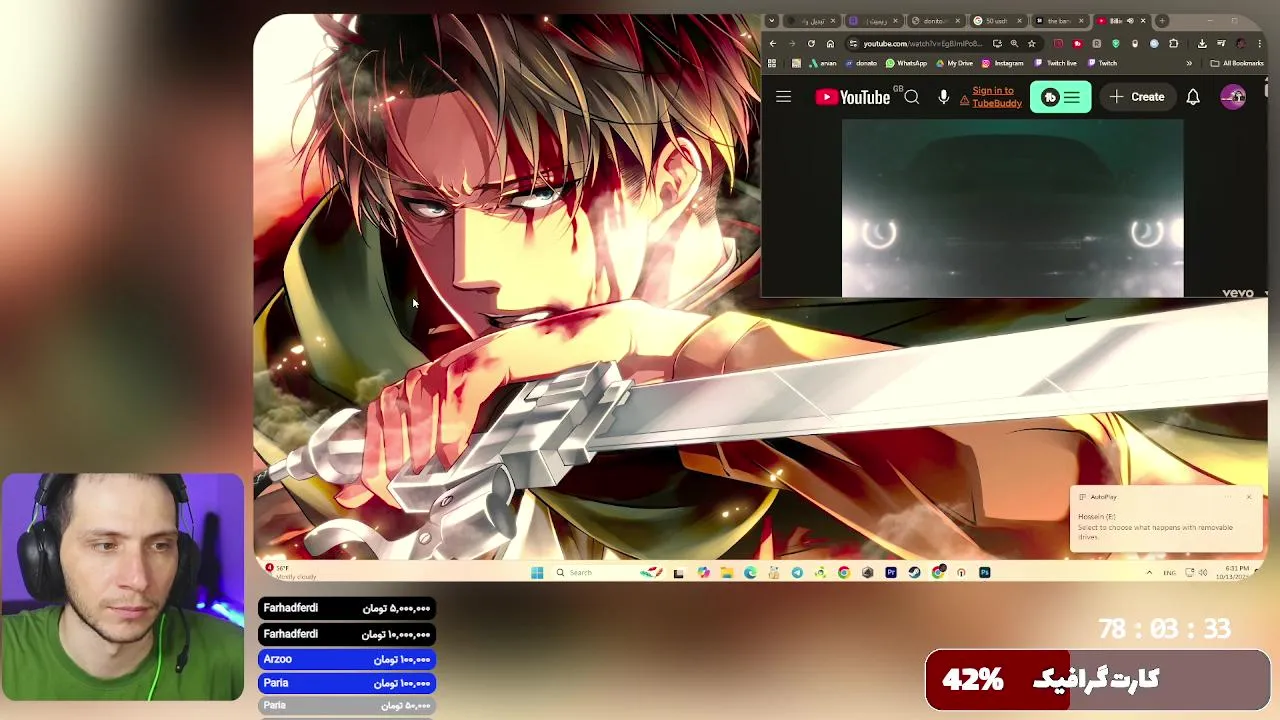View site information icon in address bar

pos(853,44)
